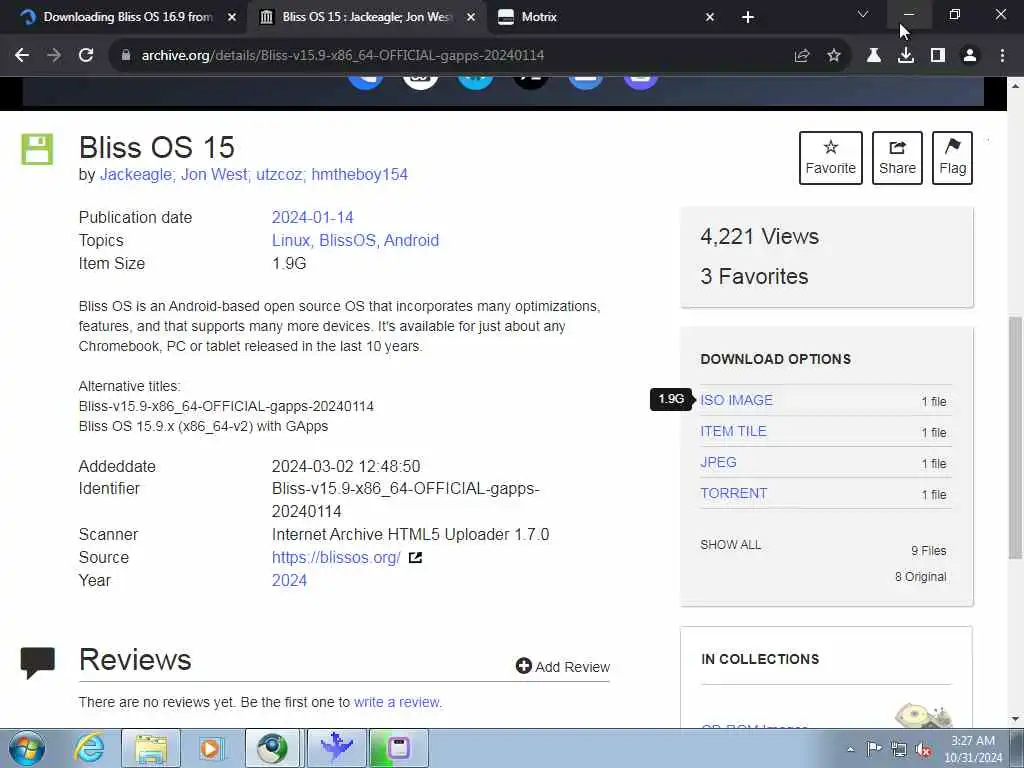Viewport: 1024px width, 768px height.
Task: Launch Internet Explorer from the taskbar
Action: pos(88,748)
